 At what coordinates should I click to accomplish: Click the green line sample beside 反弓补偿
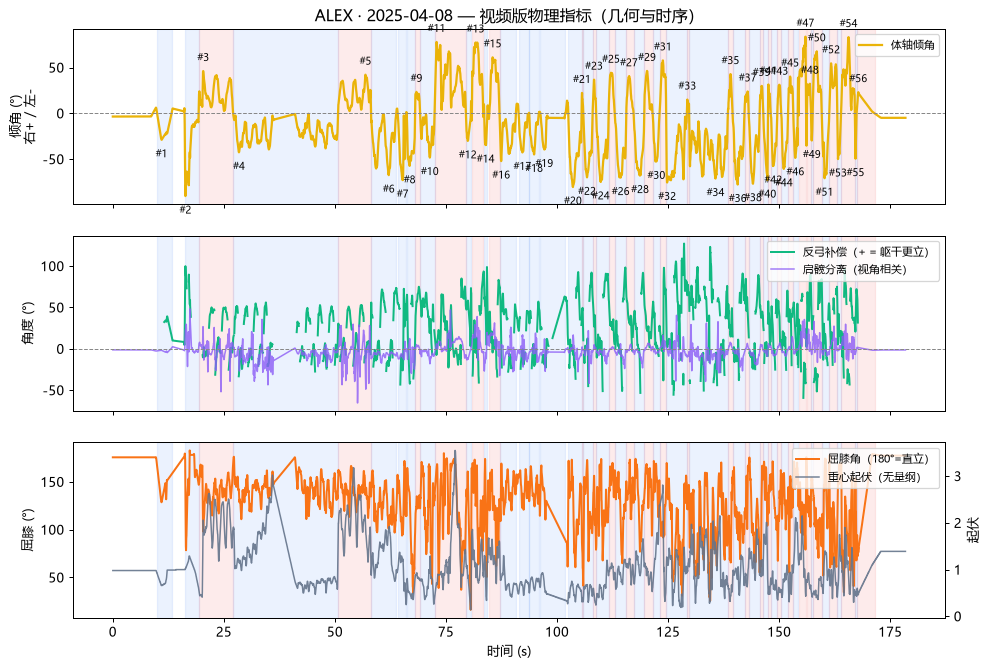point(783,252)
